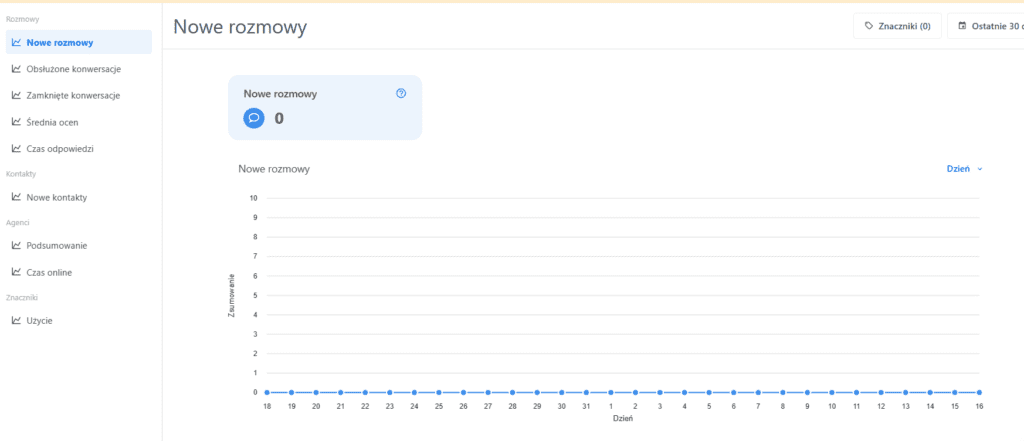Select Nowe rozmowy in the sidebar
The image size is (1024, 441).
coord(60,42)
